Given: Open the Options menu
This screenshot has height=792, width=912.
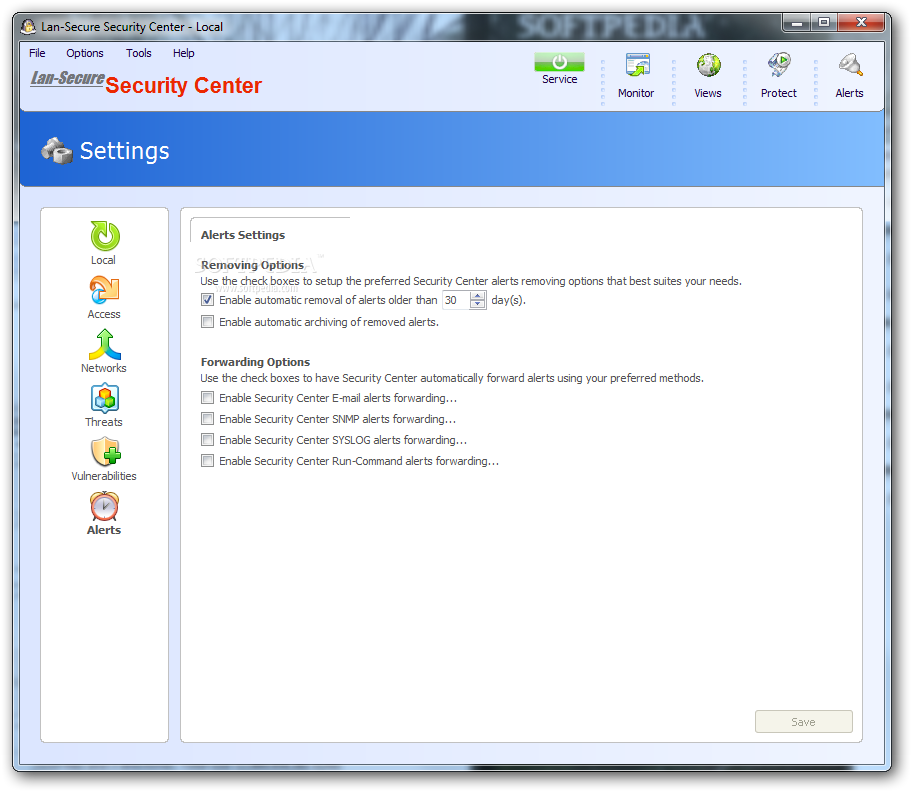Looking at the screenshot, I should [x=85, y=53].
